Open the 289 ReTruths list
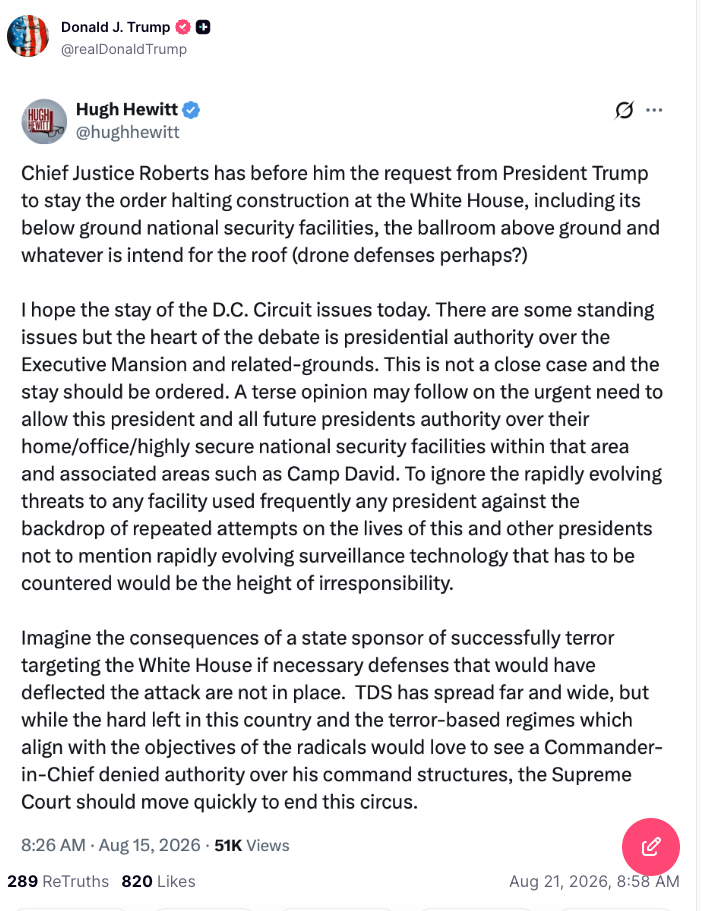Image resolution: width=701 pixels, height=911 pixels. pos(58,881)
